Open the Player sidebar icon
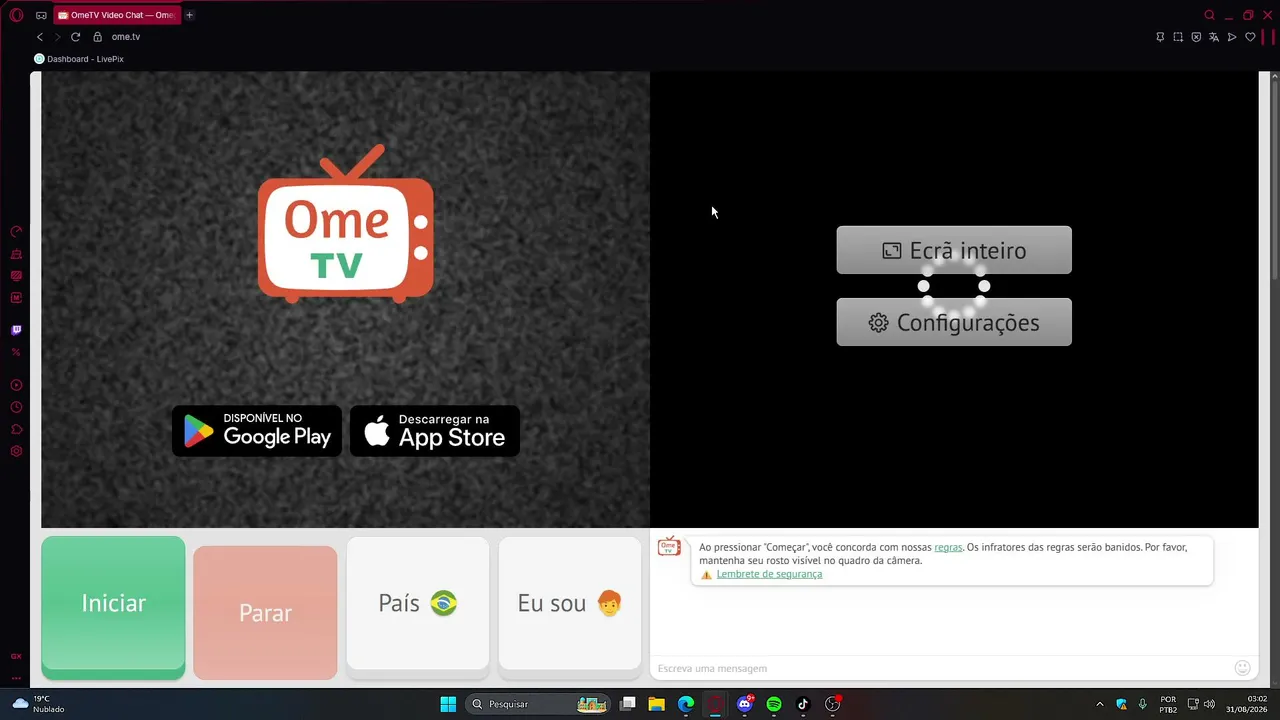The image size is (1280, 720). point(16,385)
